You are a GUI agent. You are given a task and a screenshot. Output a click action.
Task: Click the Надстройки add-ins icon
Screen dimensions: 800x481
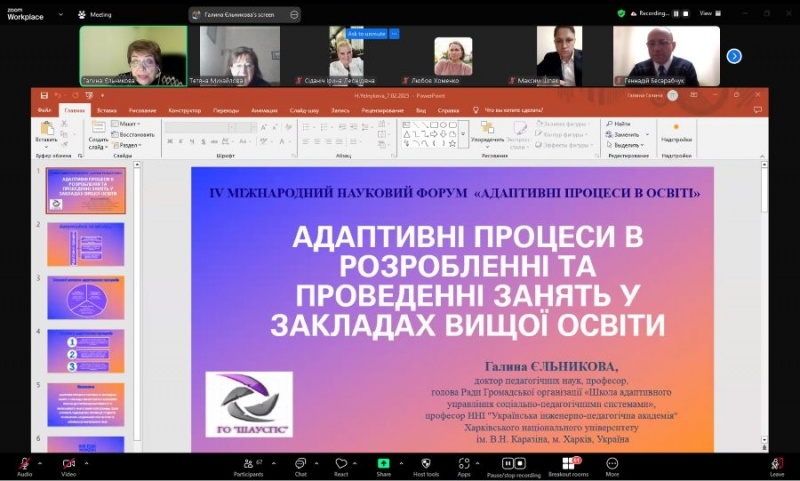pos(676,128)
